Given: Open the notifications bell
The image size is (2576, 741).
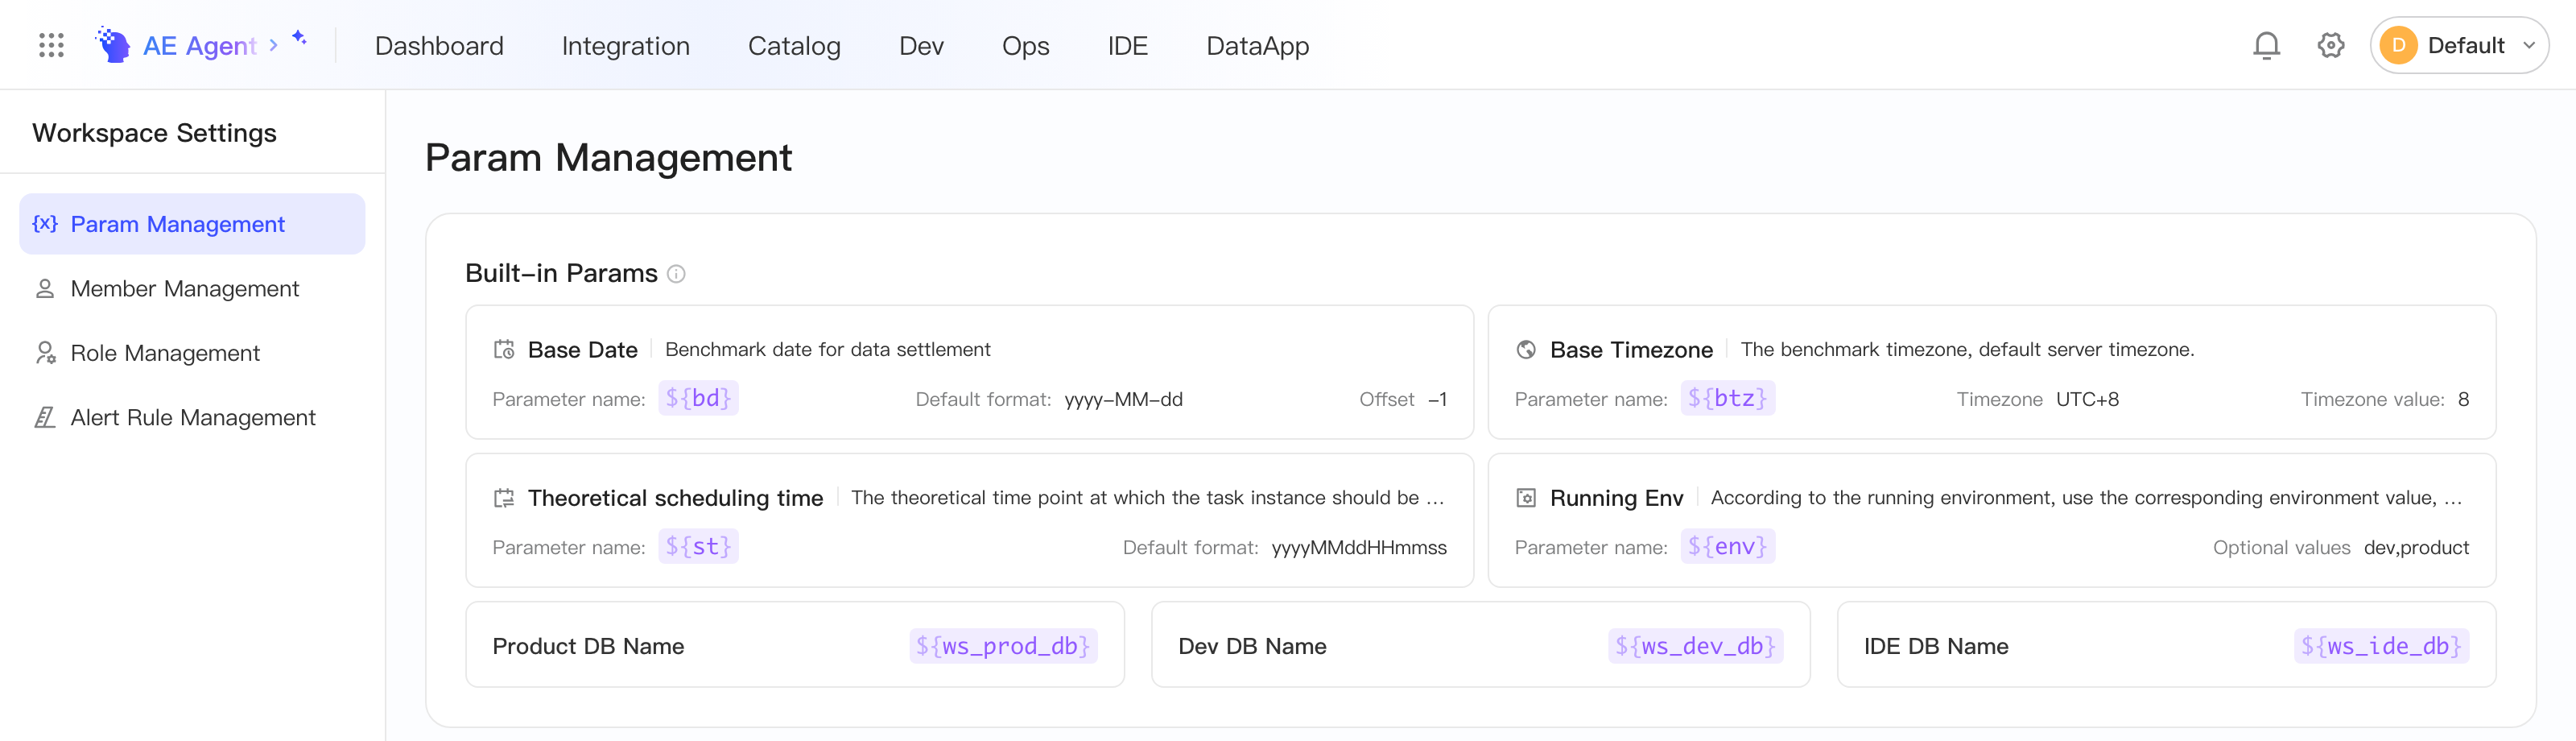Looking at the screenshot, I should [2266, 45].
